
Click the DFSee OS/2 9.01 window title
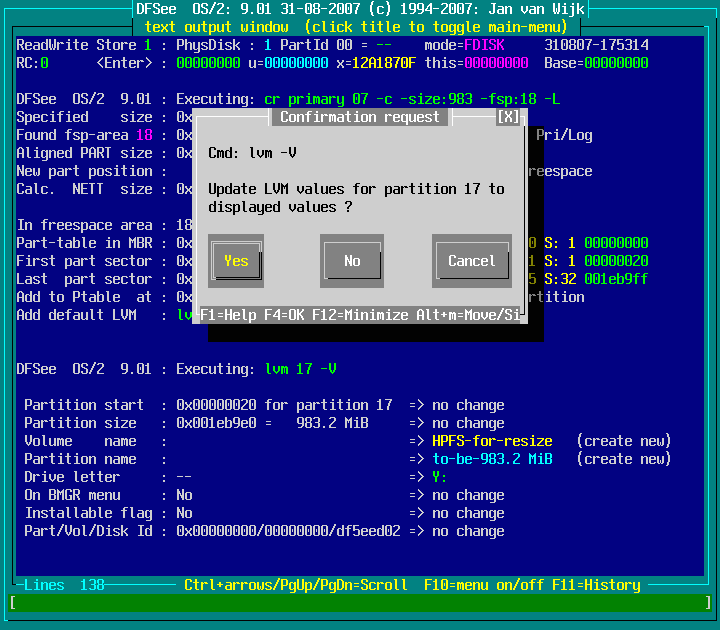(360, 9)
